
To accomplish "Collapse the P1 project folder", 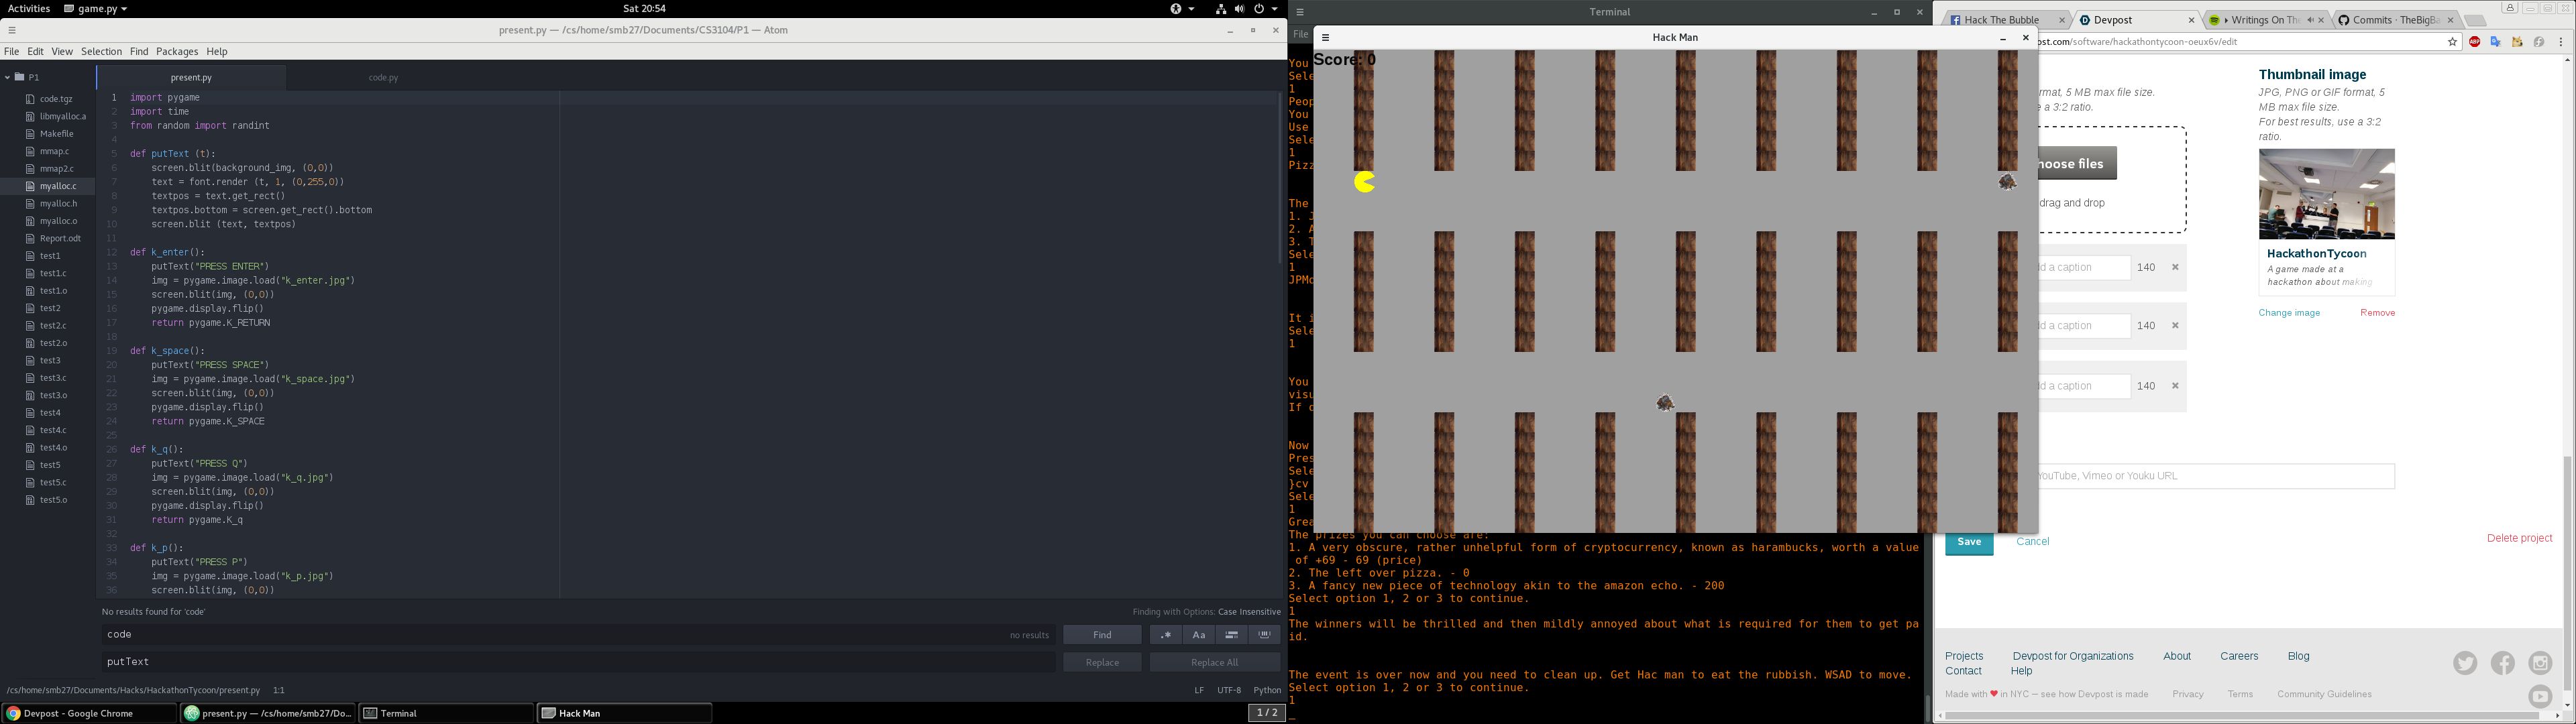I will click(8, 77).
